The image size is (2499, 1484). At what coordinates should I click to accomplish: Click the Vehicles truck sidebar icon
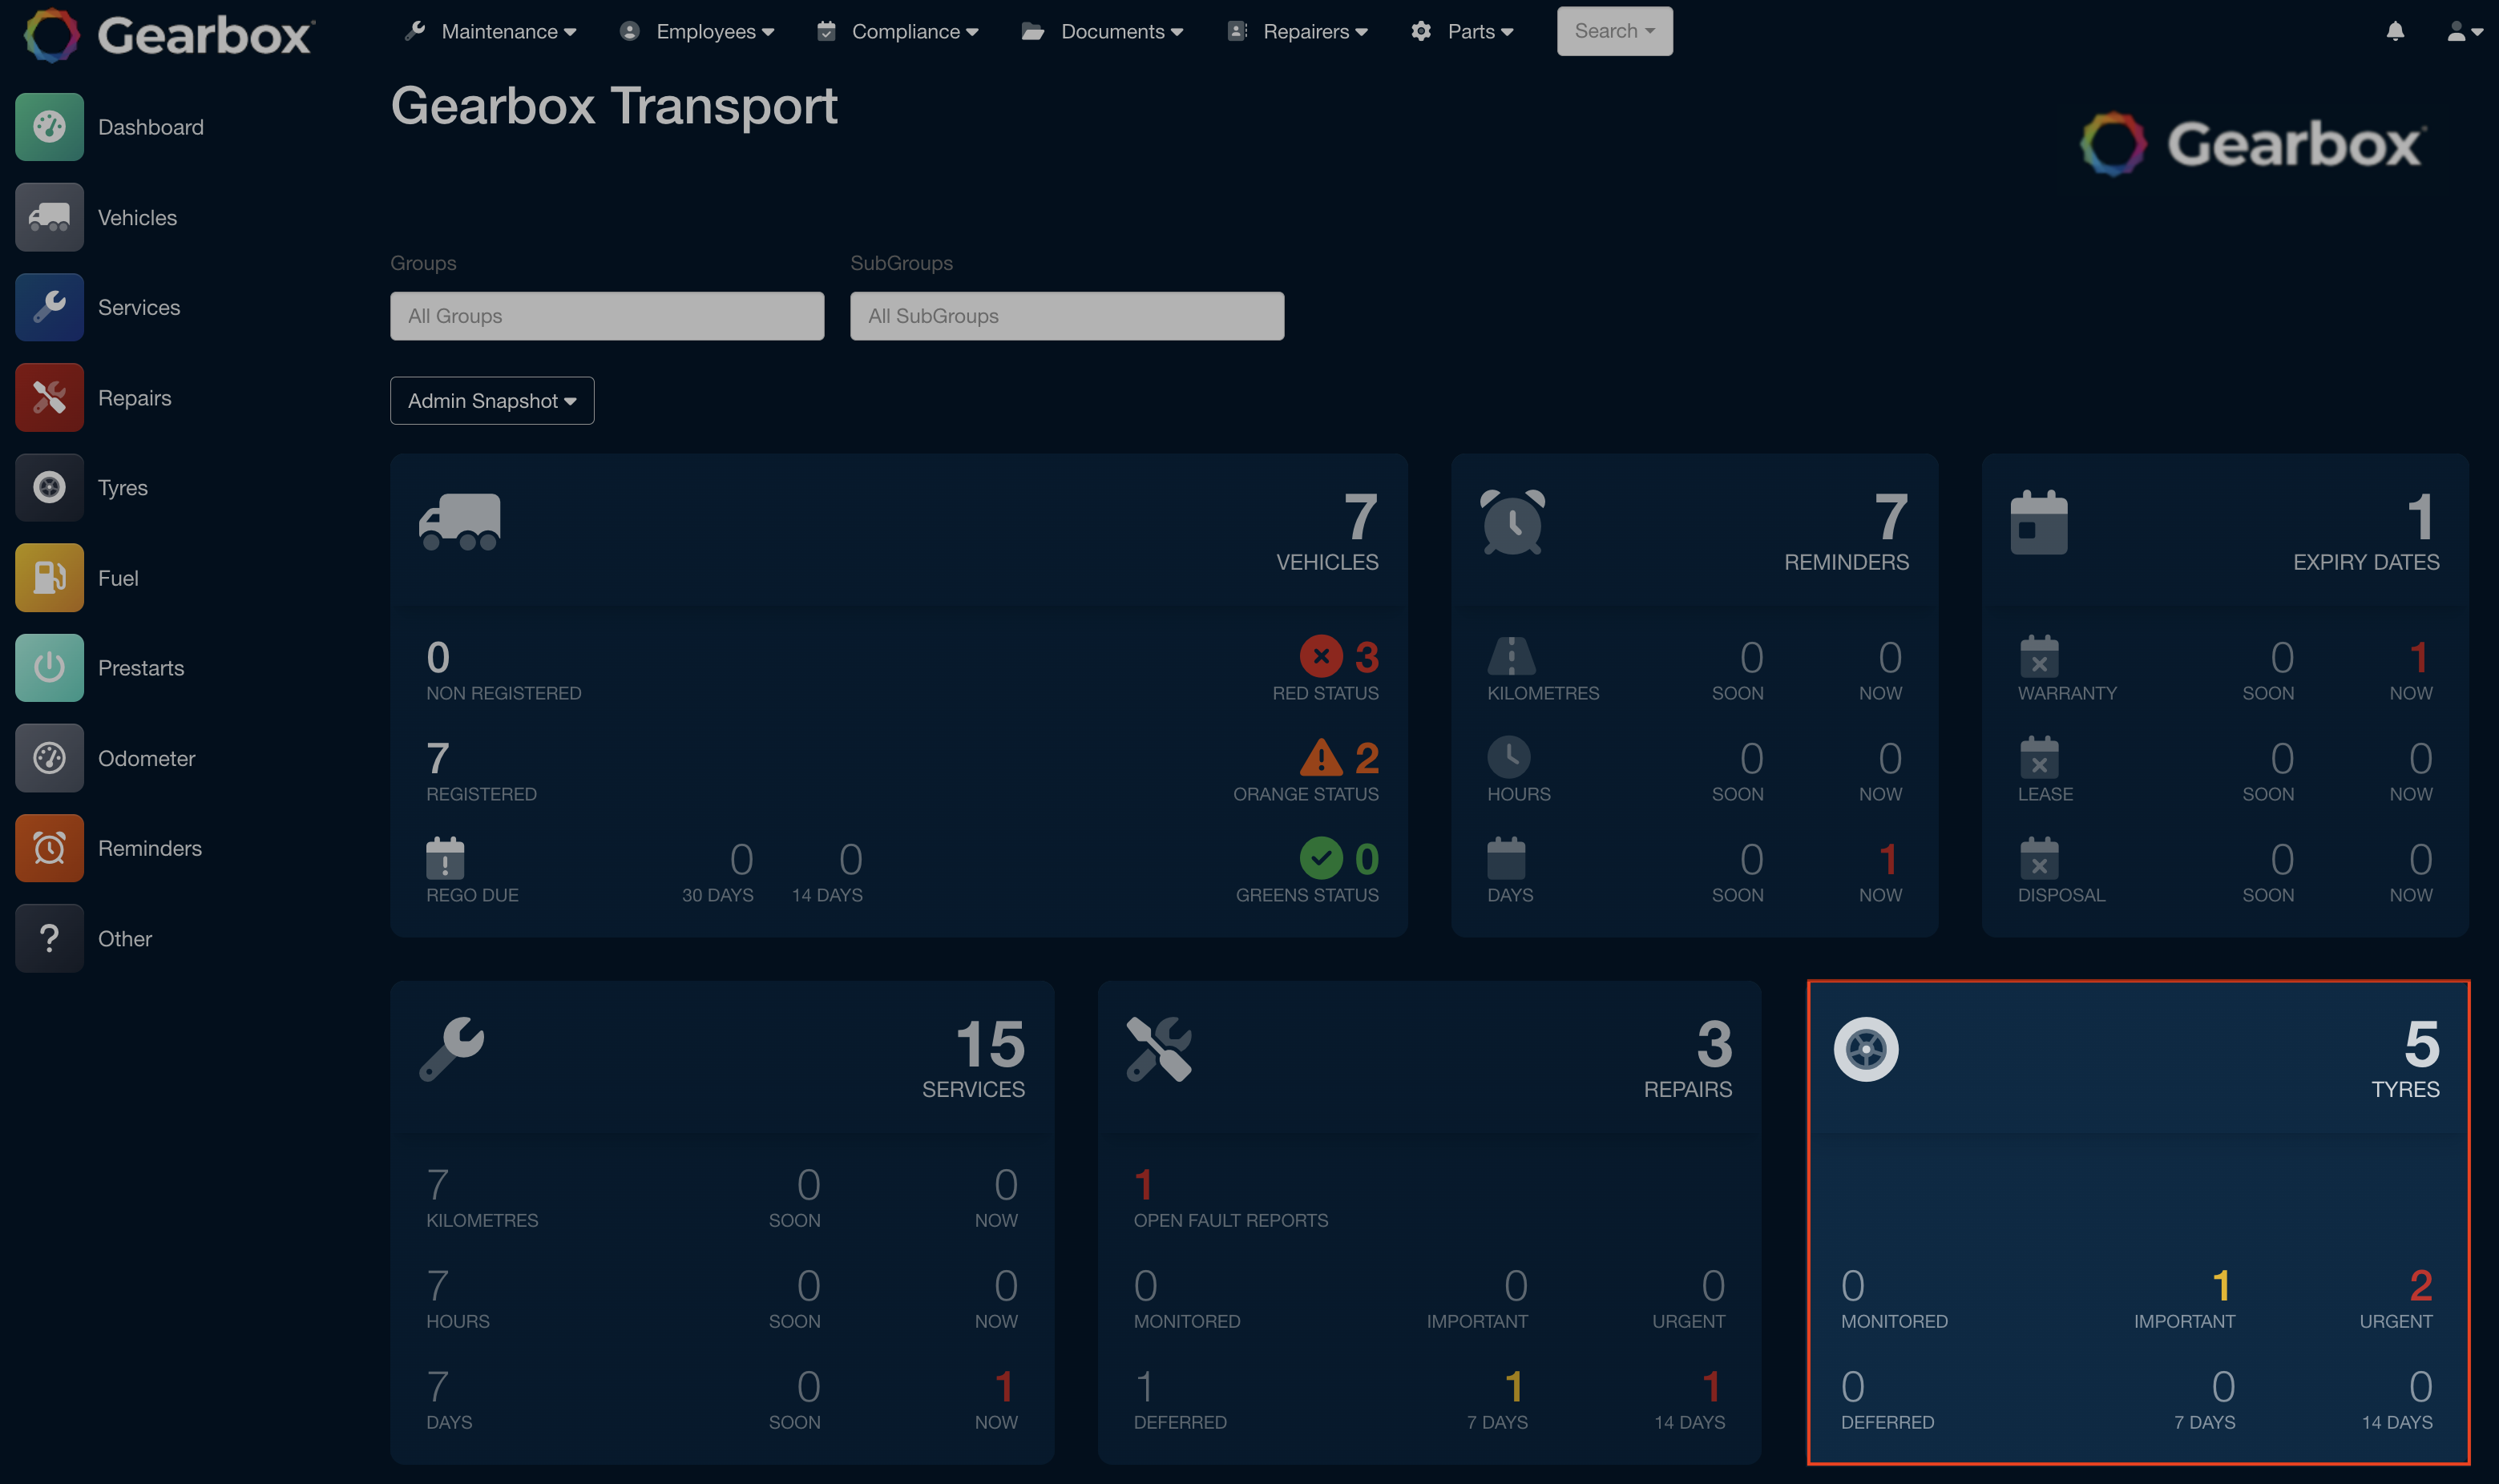(x=49, y=217)
